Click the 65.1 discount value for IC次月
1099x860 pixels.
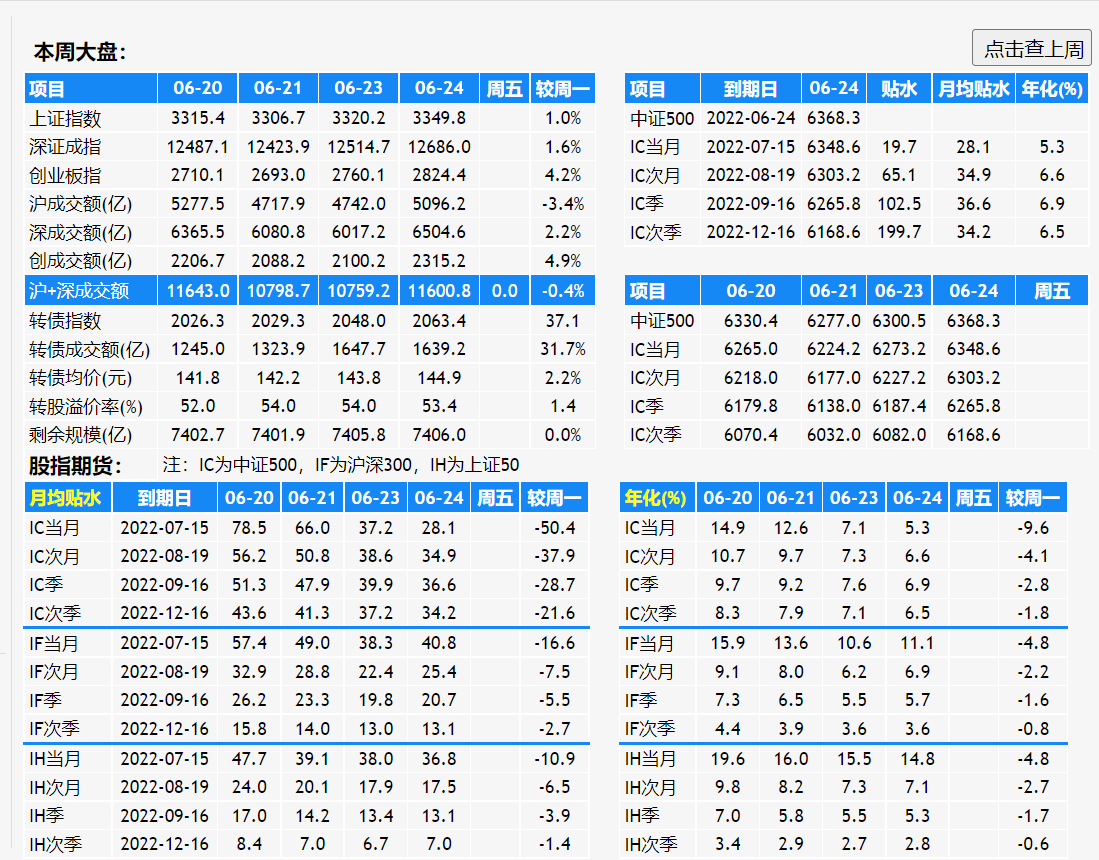899,175
